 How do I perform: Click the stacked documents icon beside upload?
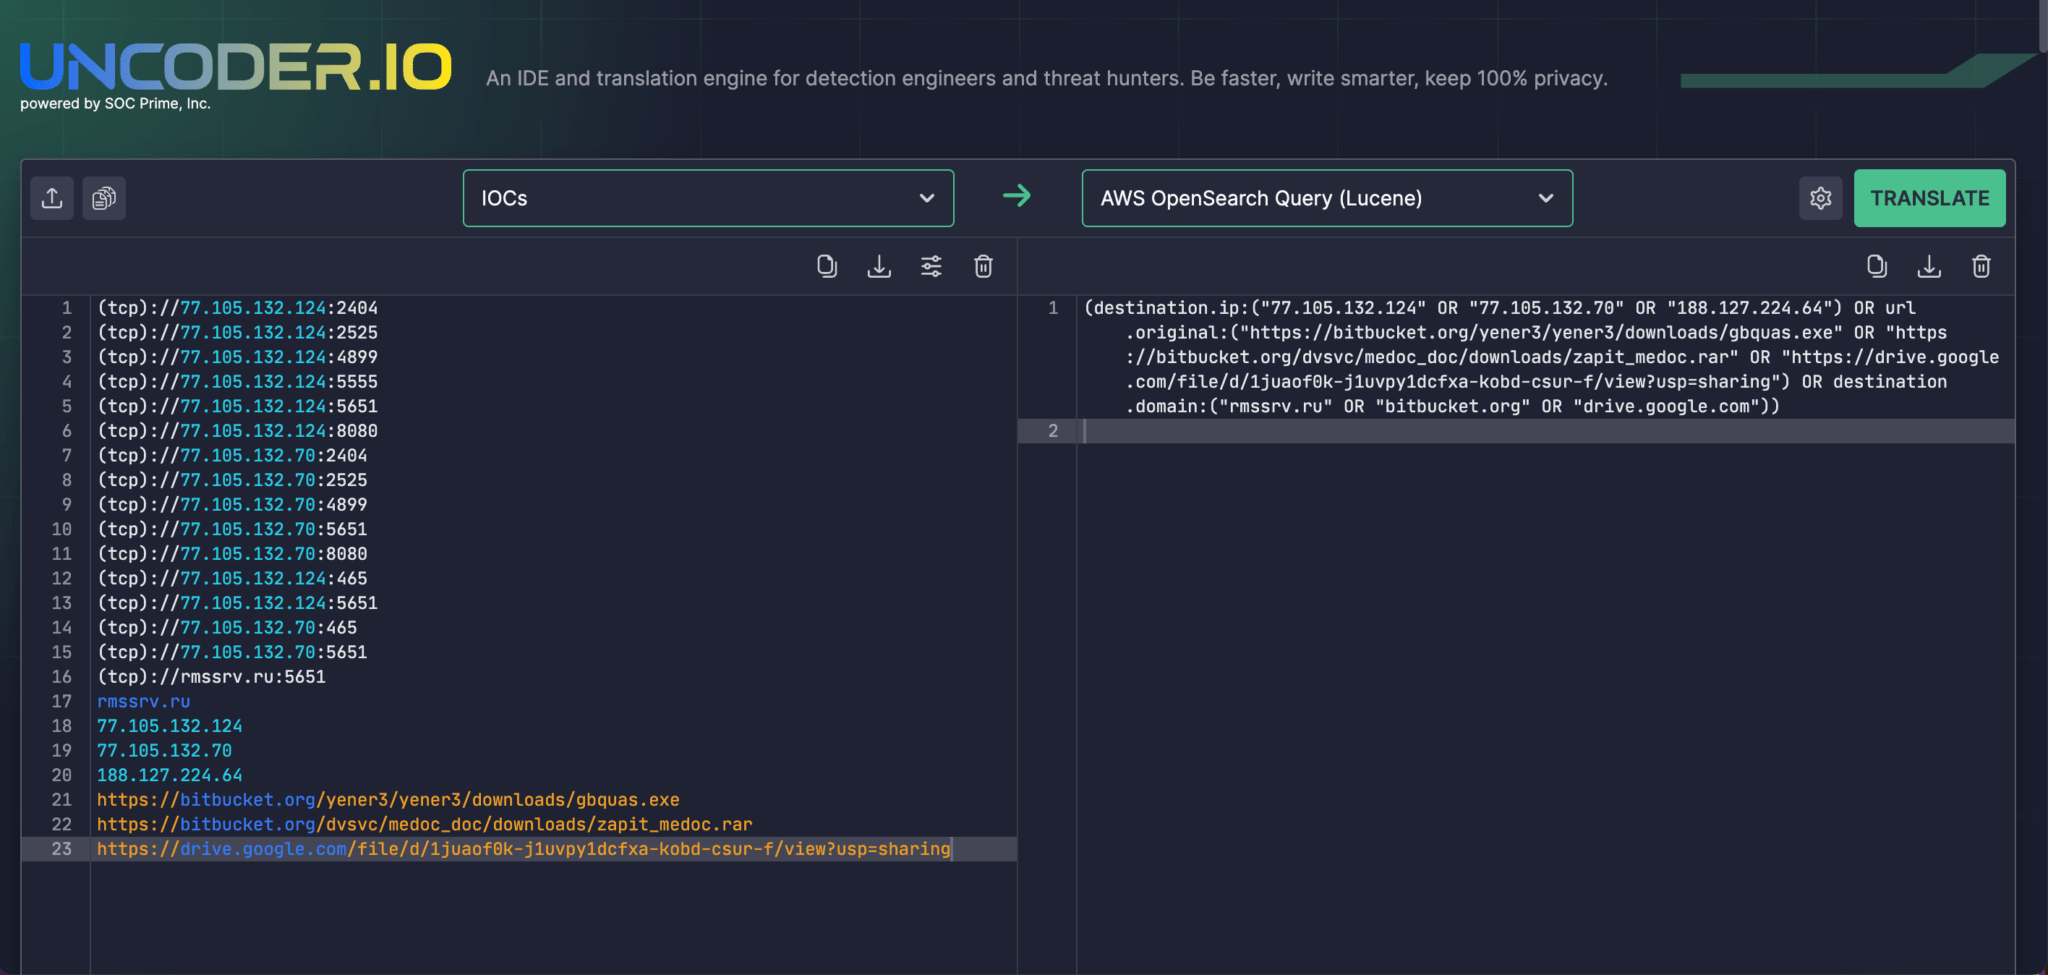[x=104, y=198]
